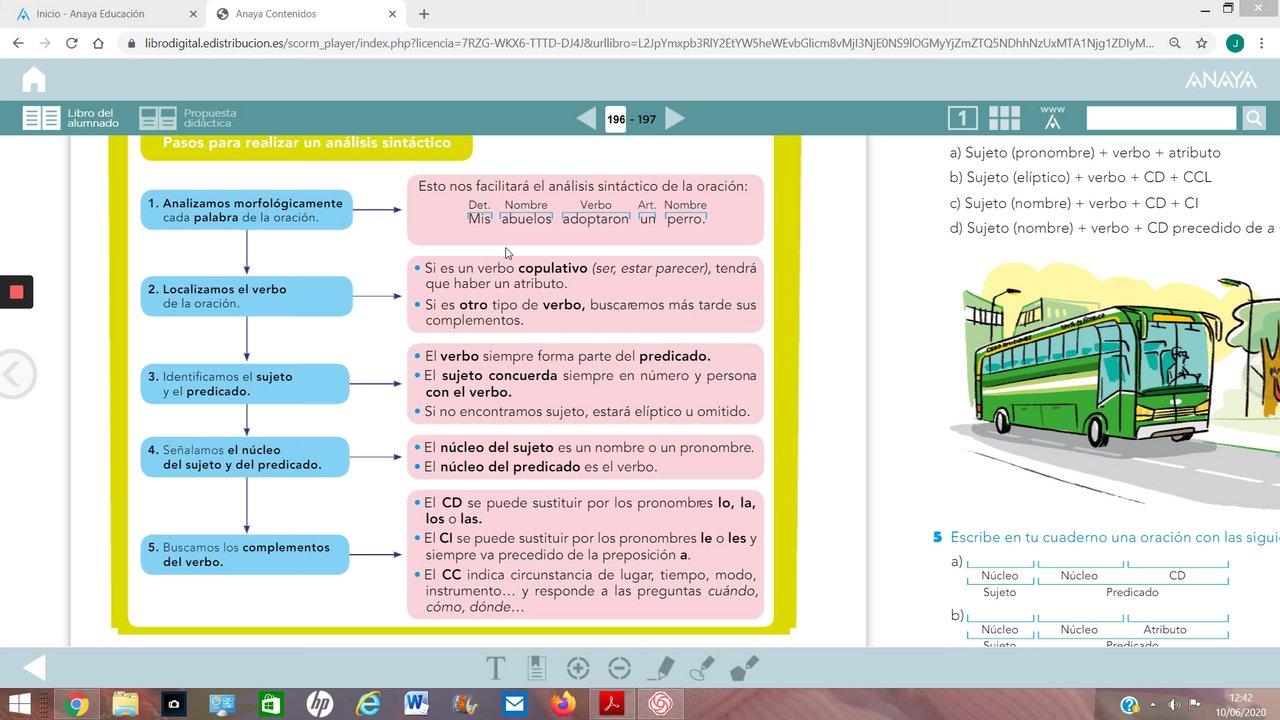1280x720 pixels.
Task: Open Internet Explorer from the taskbar
Action: tap(368, 704)
